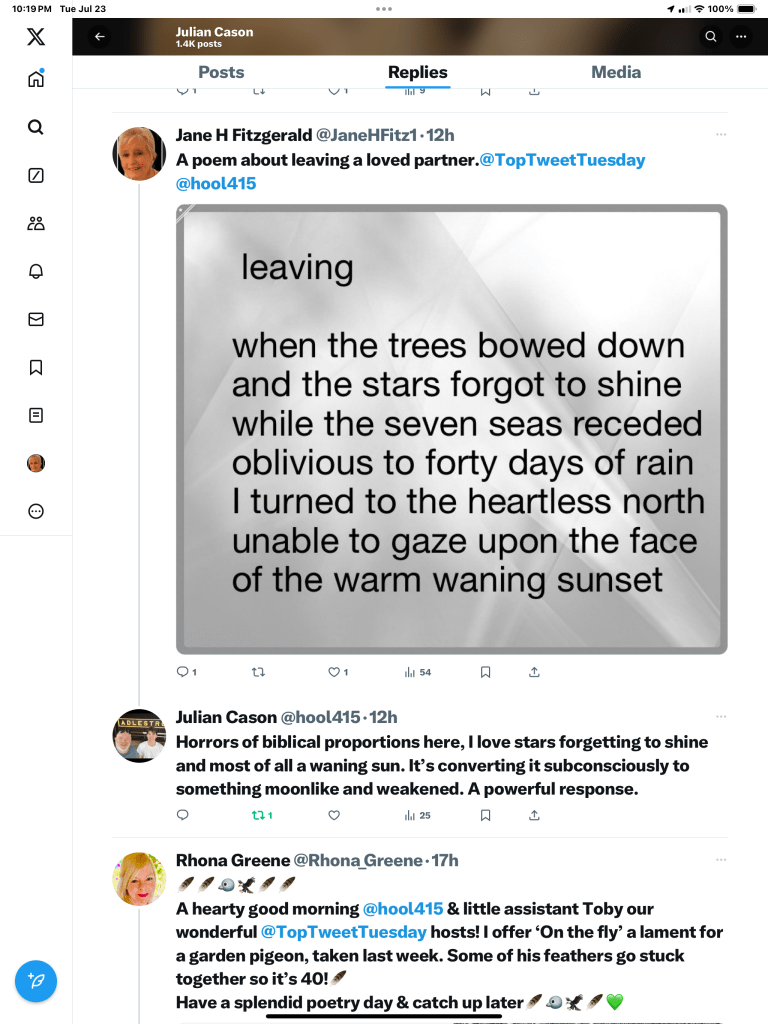Open Bookmarks in the left sidebar
This screenshot has height=1024, width=768.
click(36, 367)
